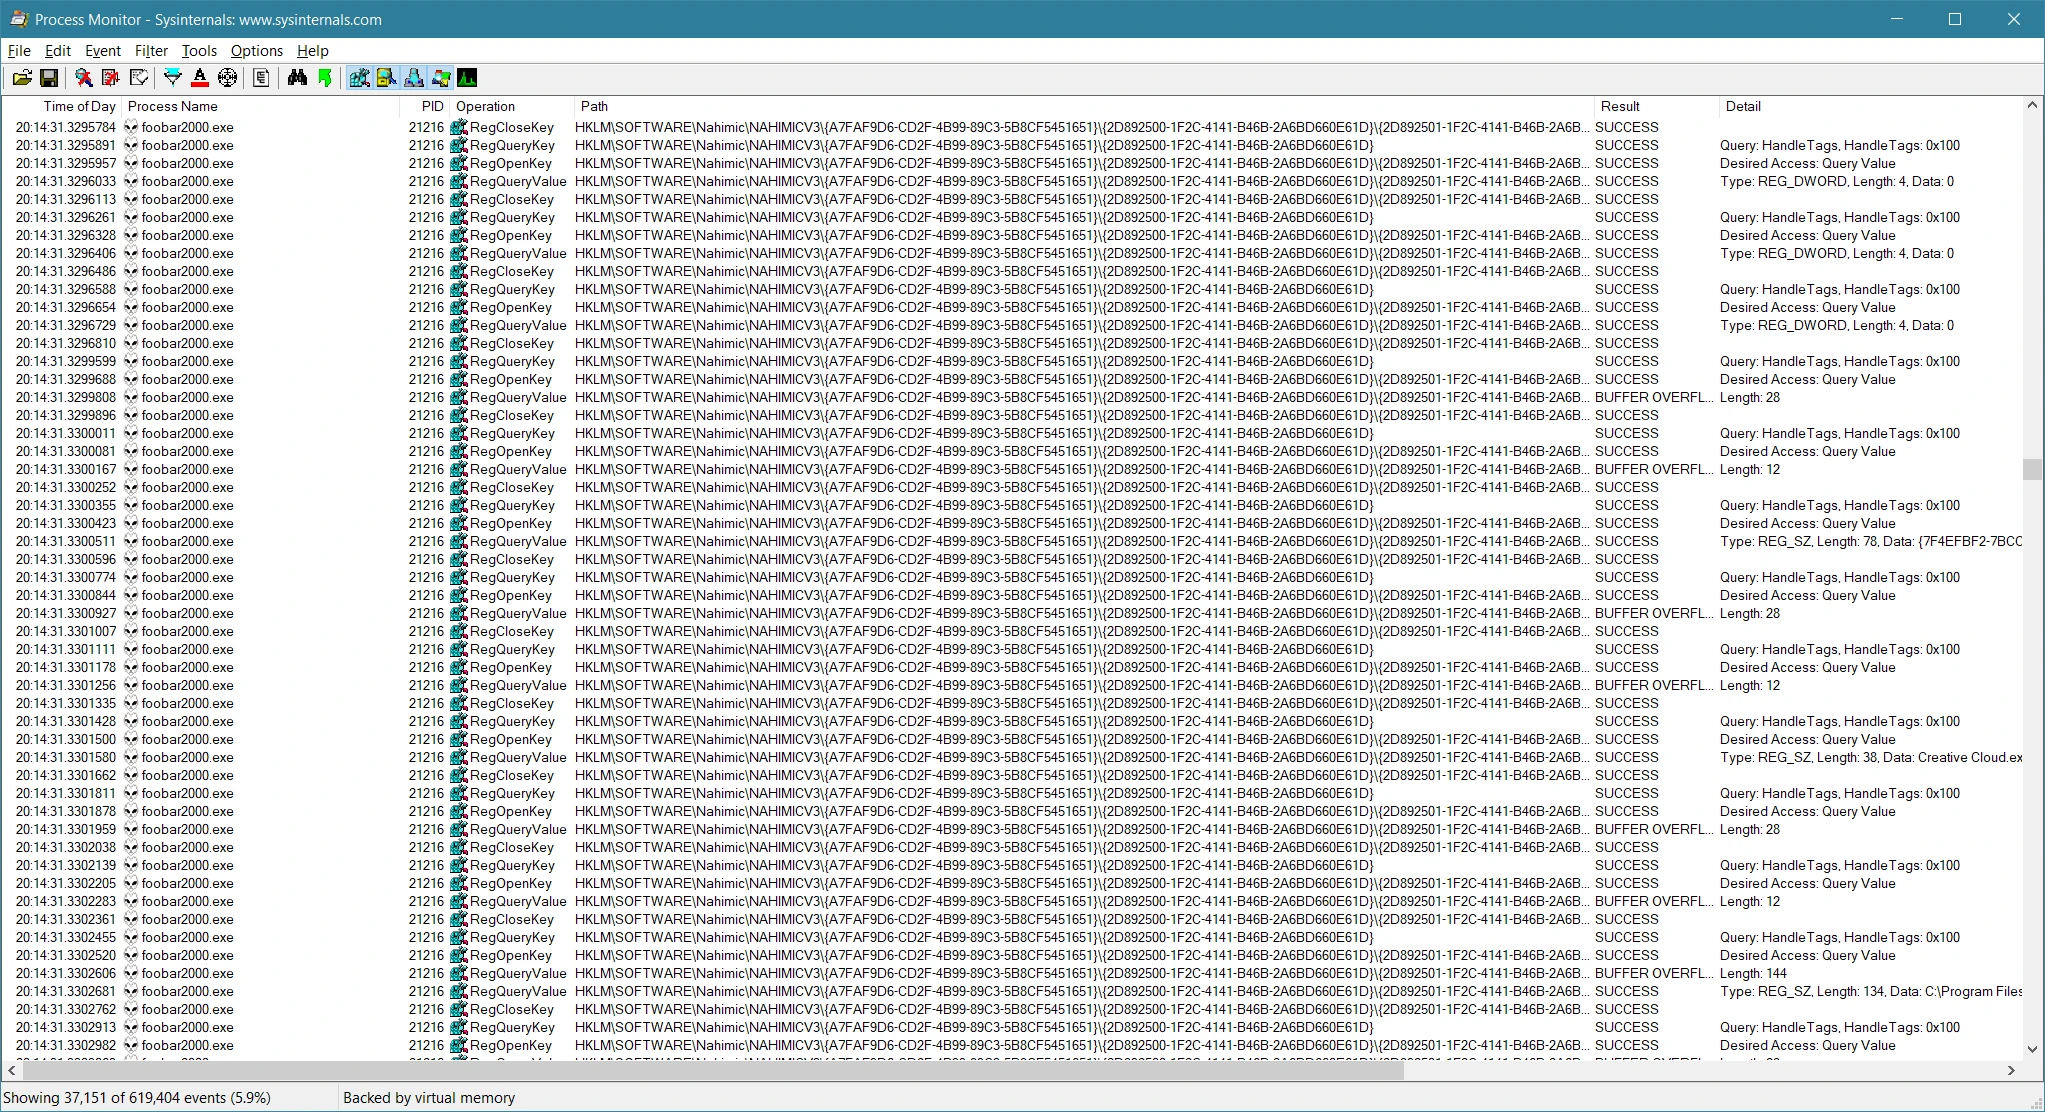Open a saved log file
This screenshot has height=1112, width=2045.
pyautogui.click(x=22, y=78)
